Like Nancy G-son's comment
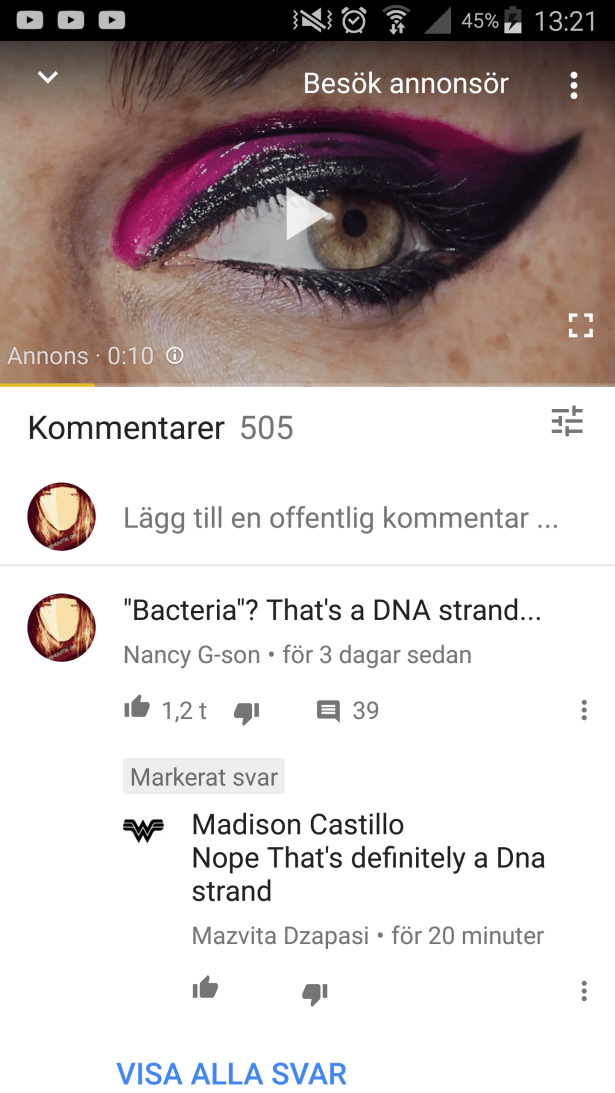The width and height of the screenshot is (615, 1093). pos(137,708)
